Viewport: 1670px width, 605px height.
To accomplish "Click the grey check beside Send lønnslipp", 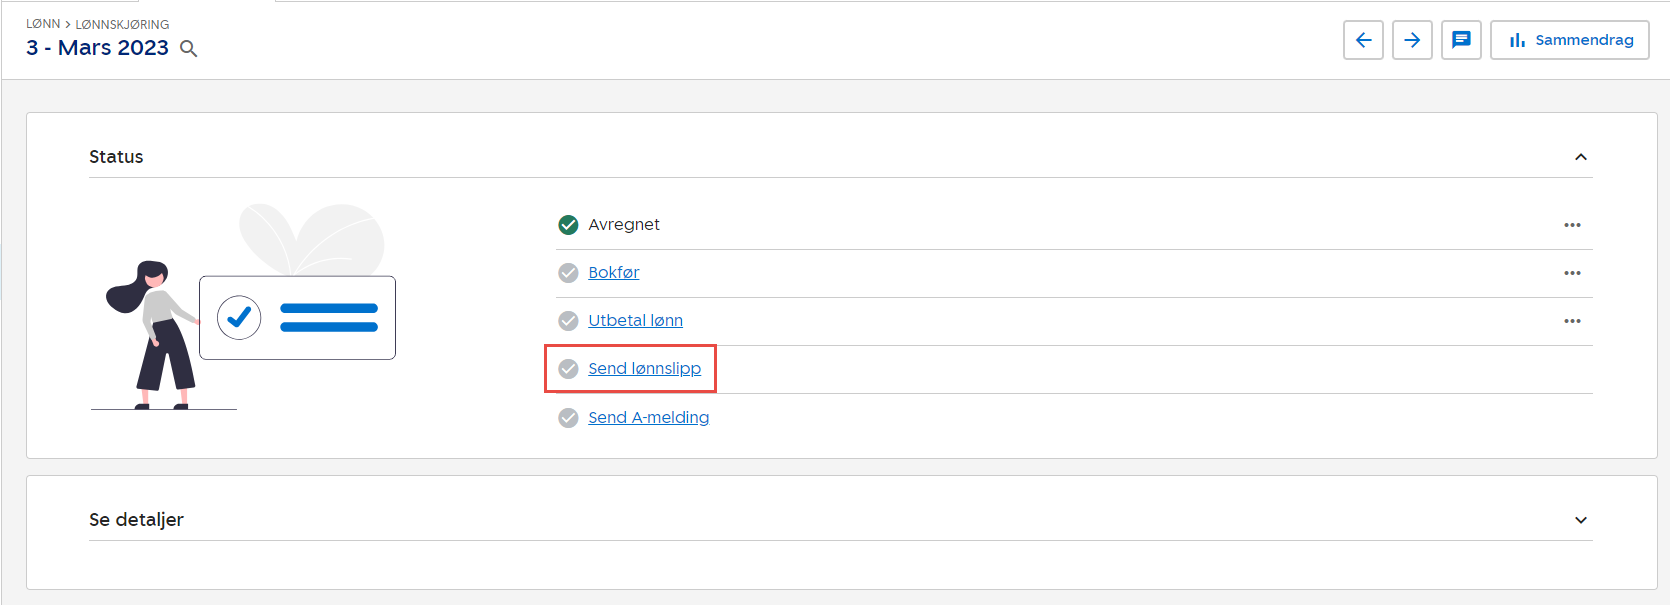I will pos(568,369).
